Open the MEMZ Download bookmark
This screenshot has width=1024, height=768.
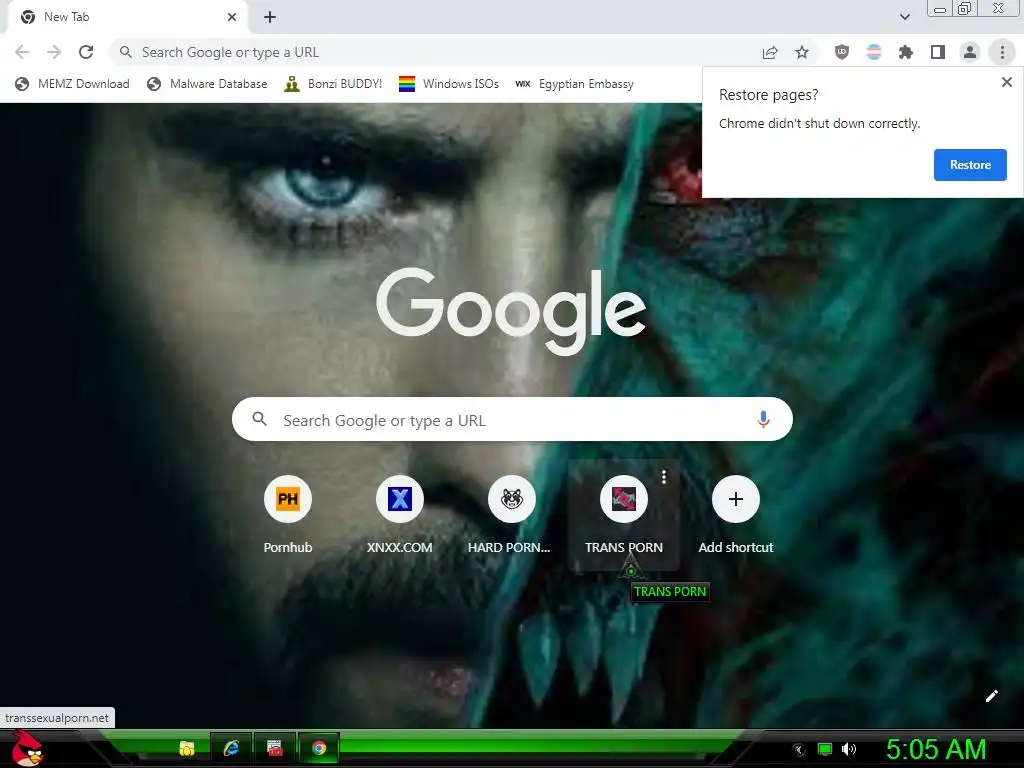[72, 84]
